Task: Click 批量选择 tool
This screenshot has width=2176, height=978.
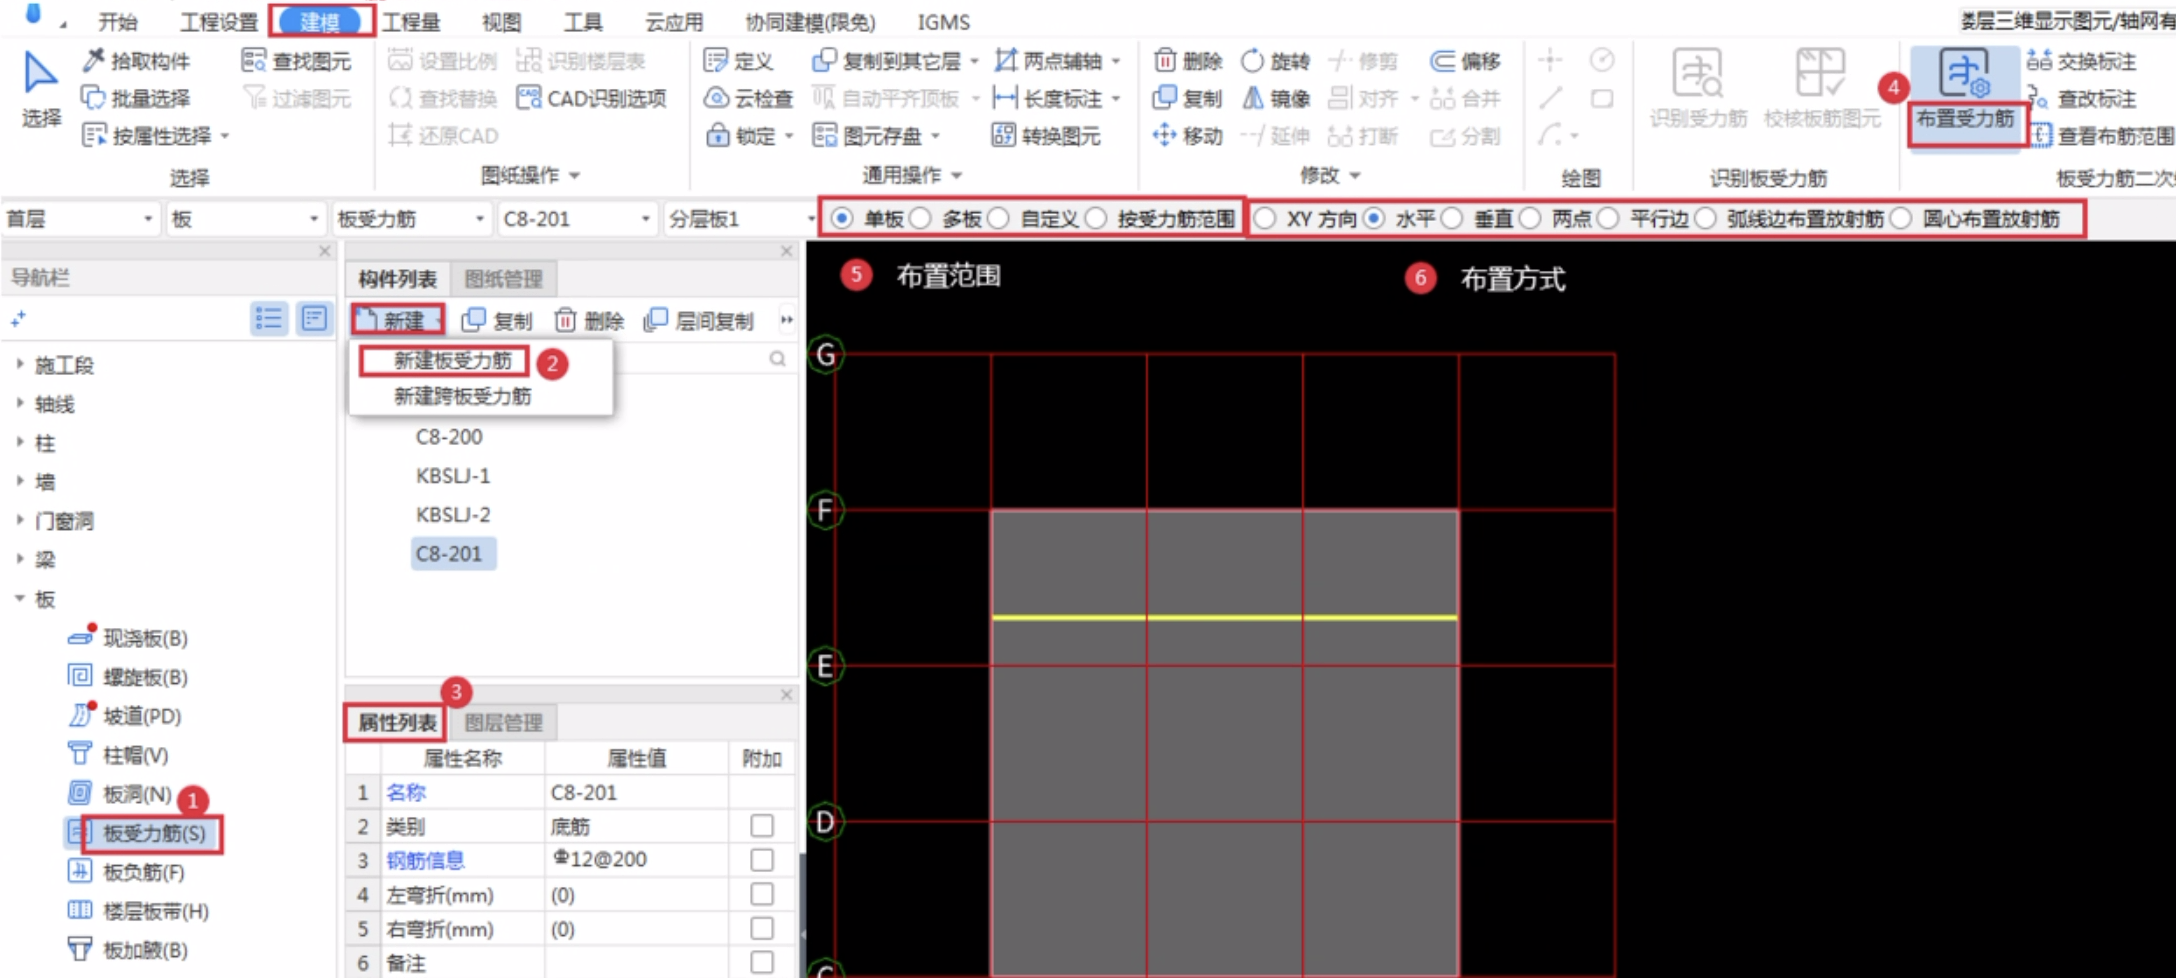Action: click(x=136, y=98)
